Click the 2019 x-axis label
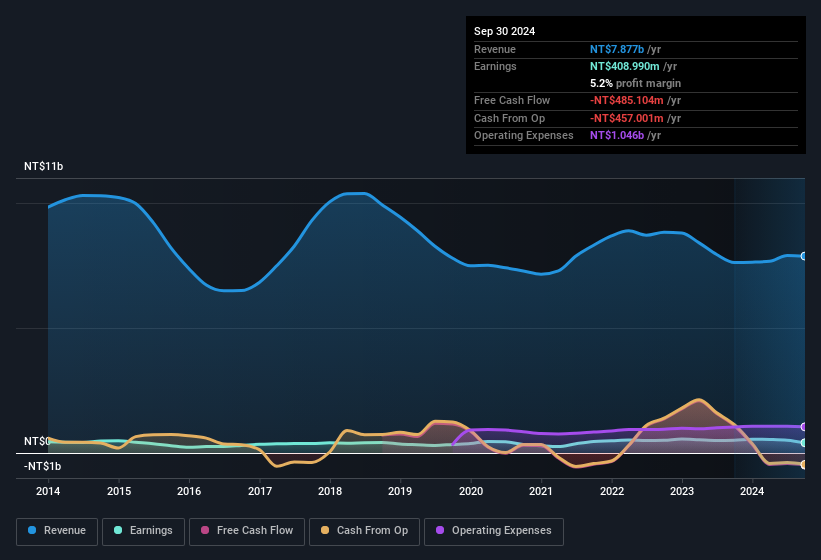 point(400,491)
